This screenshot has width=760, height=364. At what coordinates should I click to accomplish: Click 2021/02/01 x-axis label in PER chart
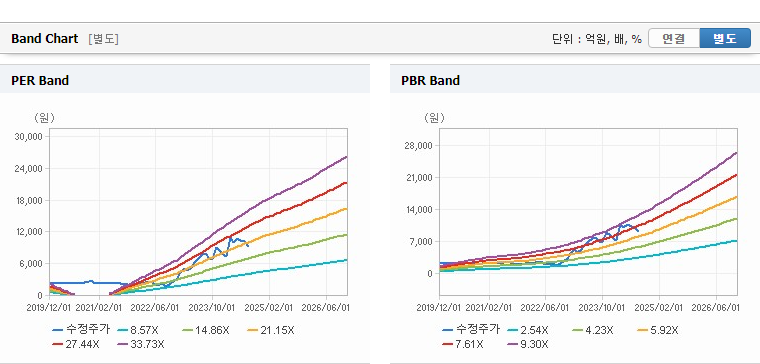100,308
